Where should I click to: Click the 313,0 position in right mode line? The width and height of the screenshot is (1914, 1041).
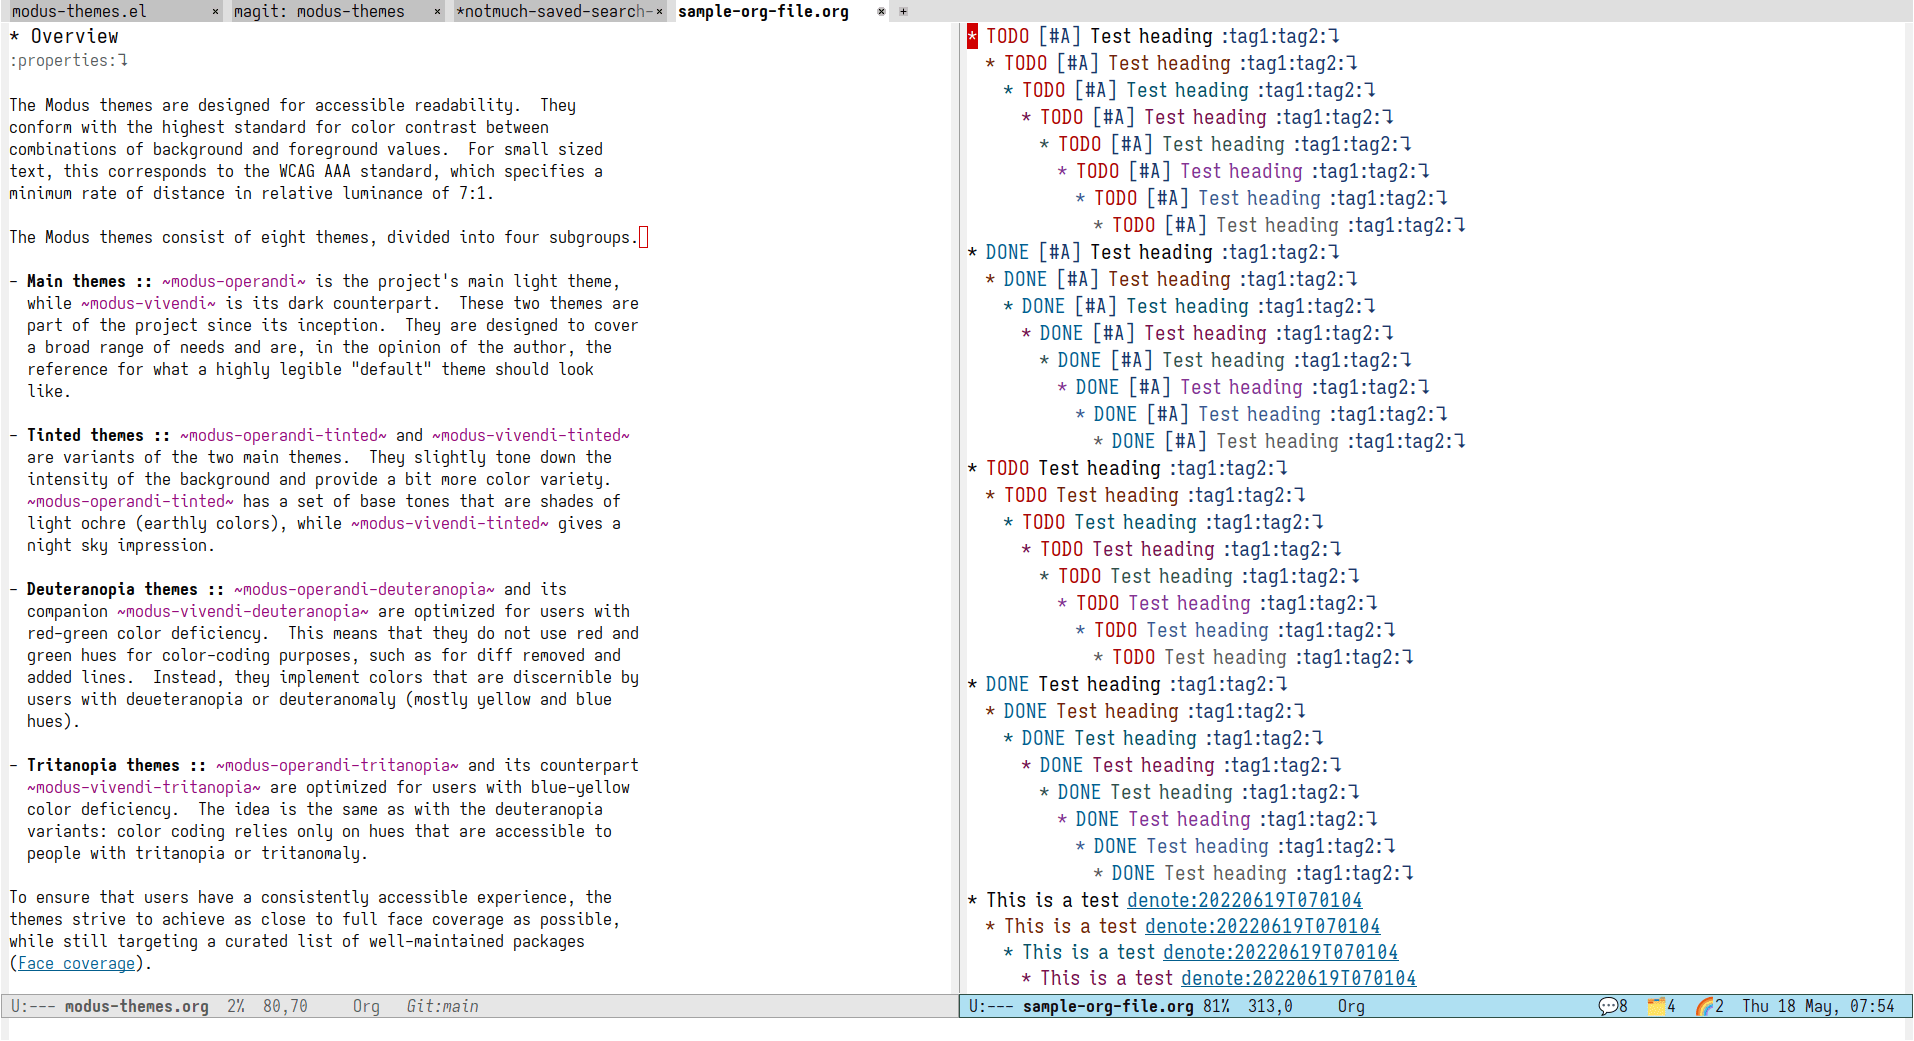1270,1006
